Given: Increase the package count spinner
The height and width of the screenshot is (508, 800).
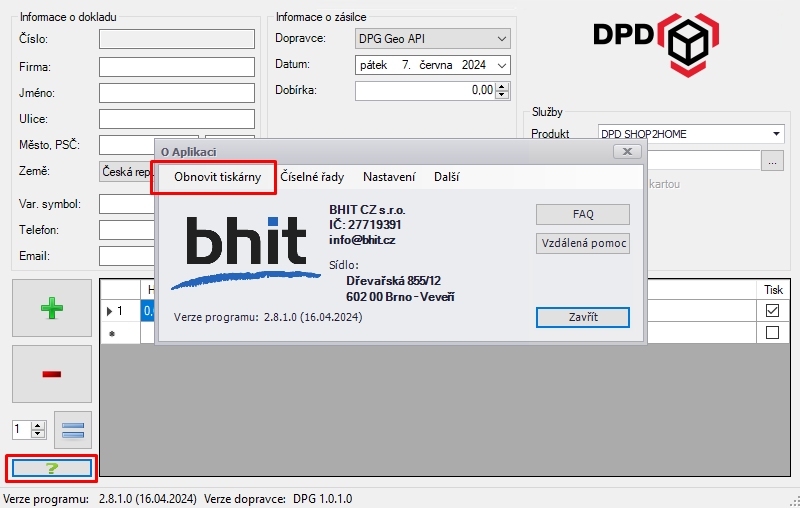Looking at the screenshot, I should (x=38, y=425).
